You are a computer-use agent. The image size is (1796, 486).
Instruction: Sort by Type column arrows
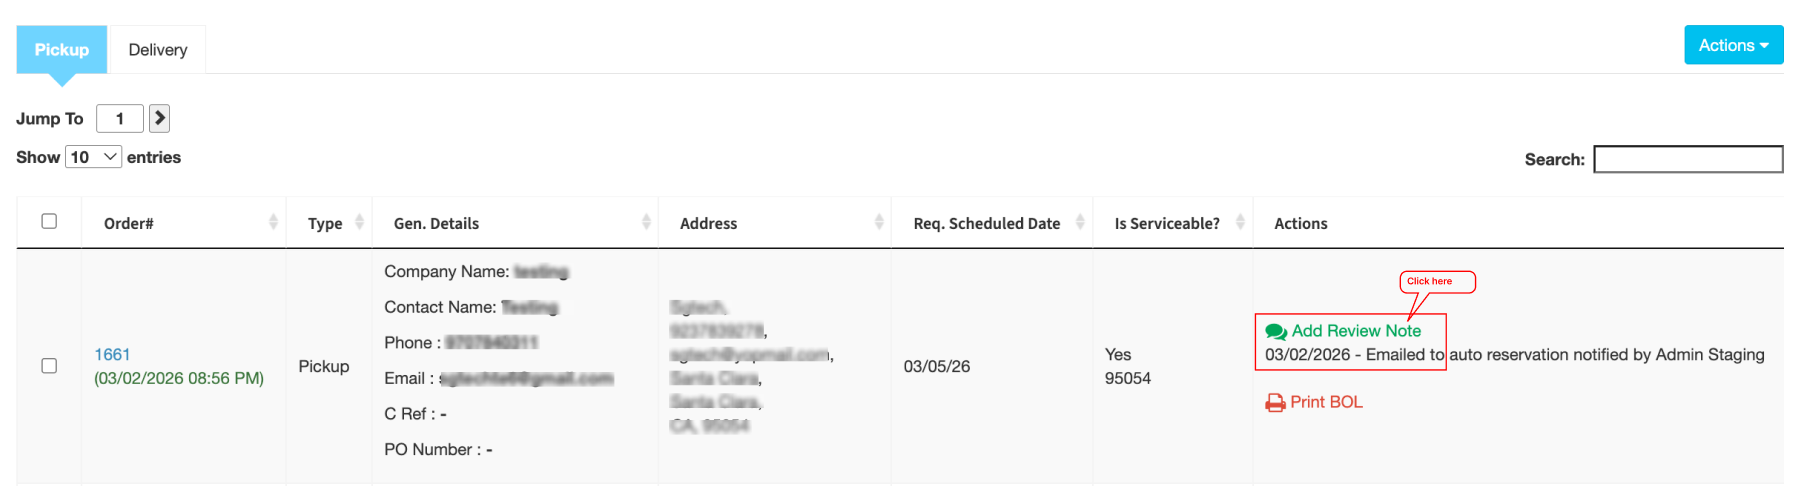click(359, 223)
